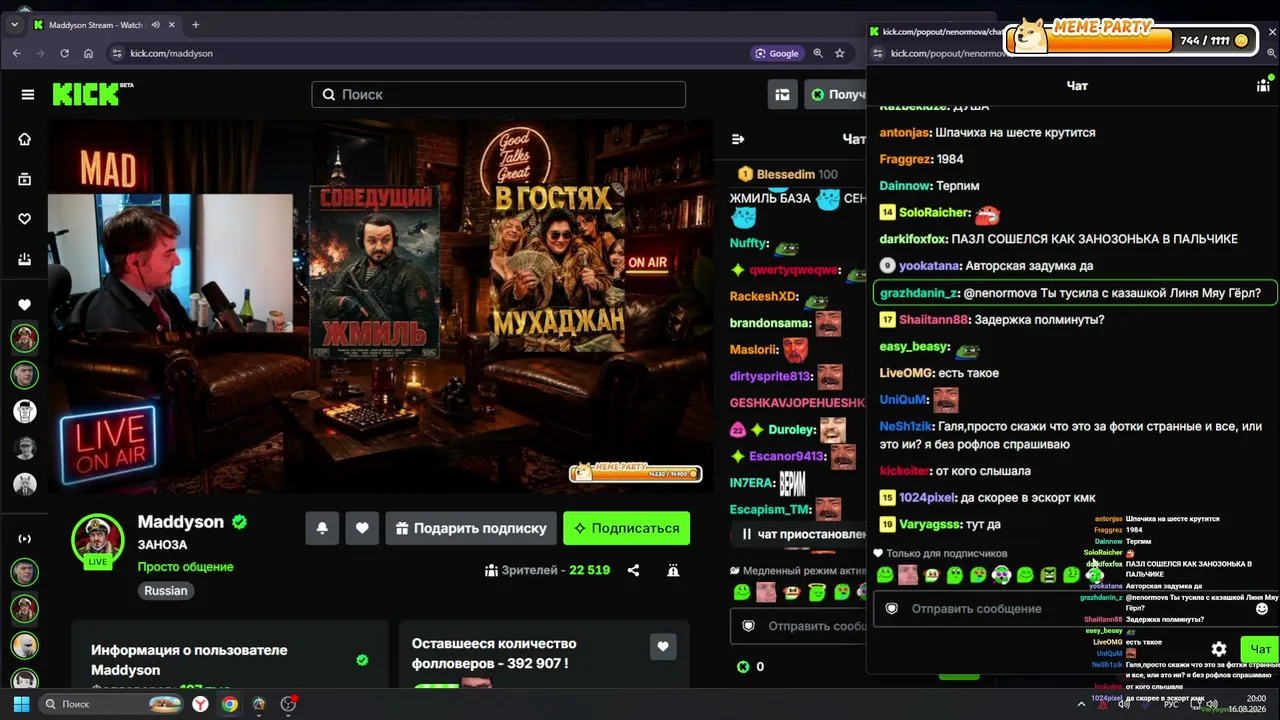Screen dimensions: 1280x720
Task: Open the expand-sidebar icon above recommended channels
Action: [25, 539]
